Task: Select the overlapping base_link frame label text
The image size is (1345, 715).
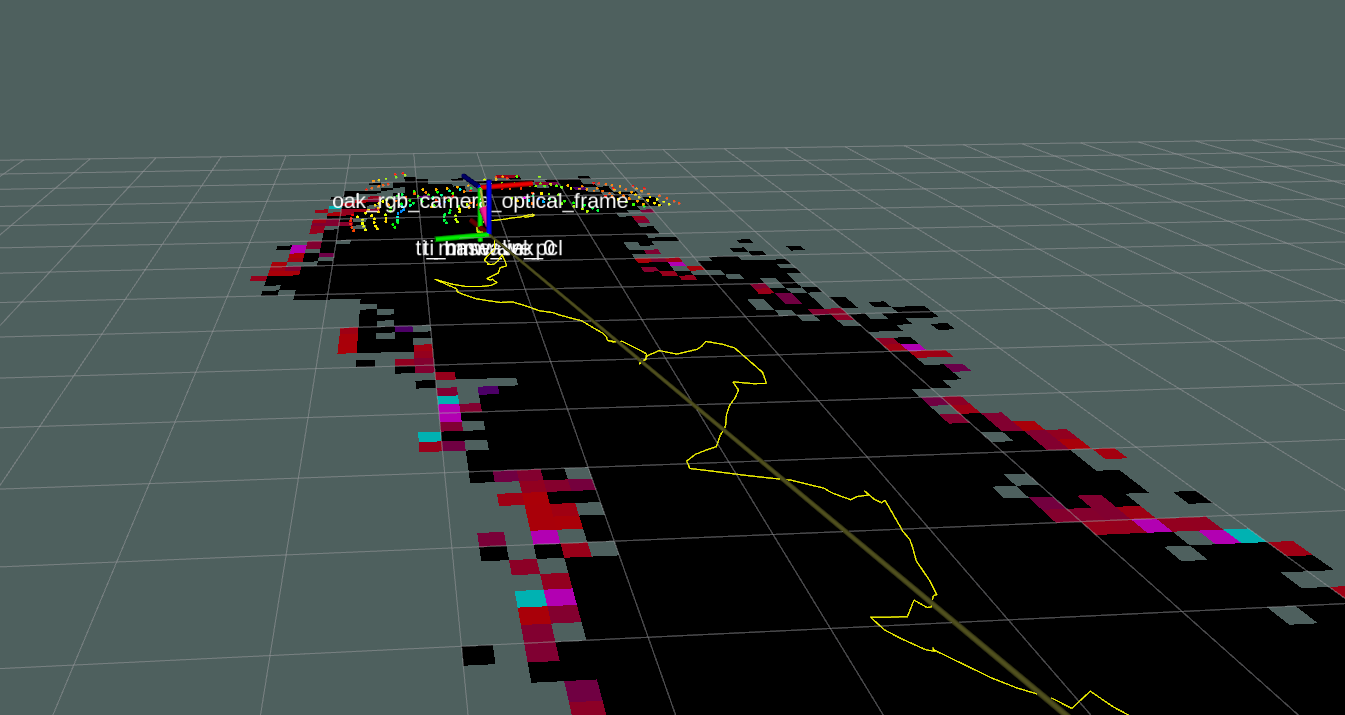Action: pyautogui.click(x=489, y=248)
